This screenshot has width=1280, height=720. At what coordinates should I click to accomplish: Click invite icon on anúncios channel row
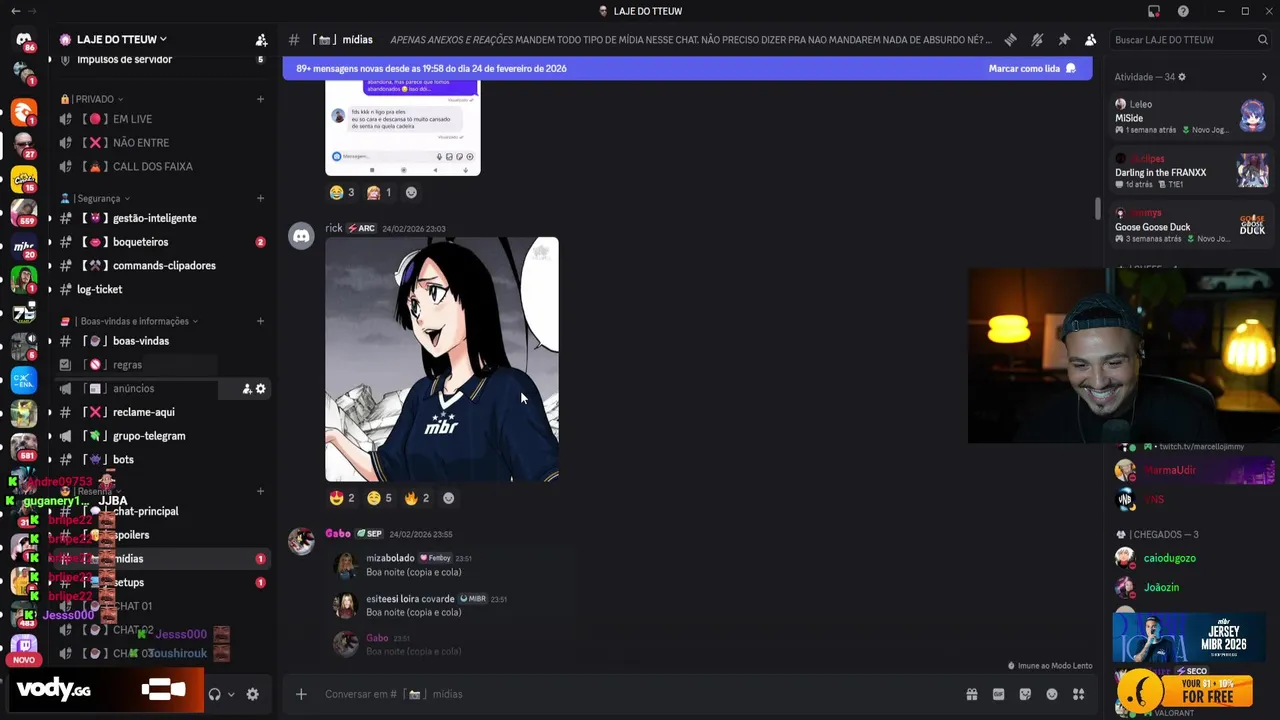pyautogui.click(x=246, y=389)
